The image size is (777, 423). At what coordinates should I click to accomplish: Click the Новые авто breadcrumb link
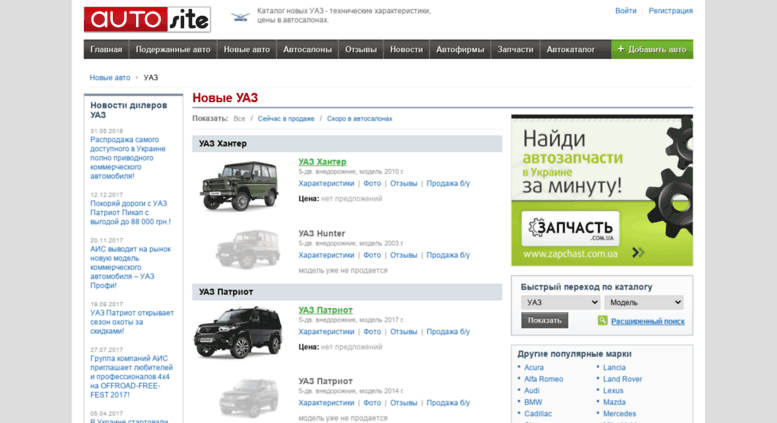click(x=110, y=78)
